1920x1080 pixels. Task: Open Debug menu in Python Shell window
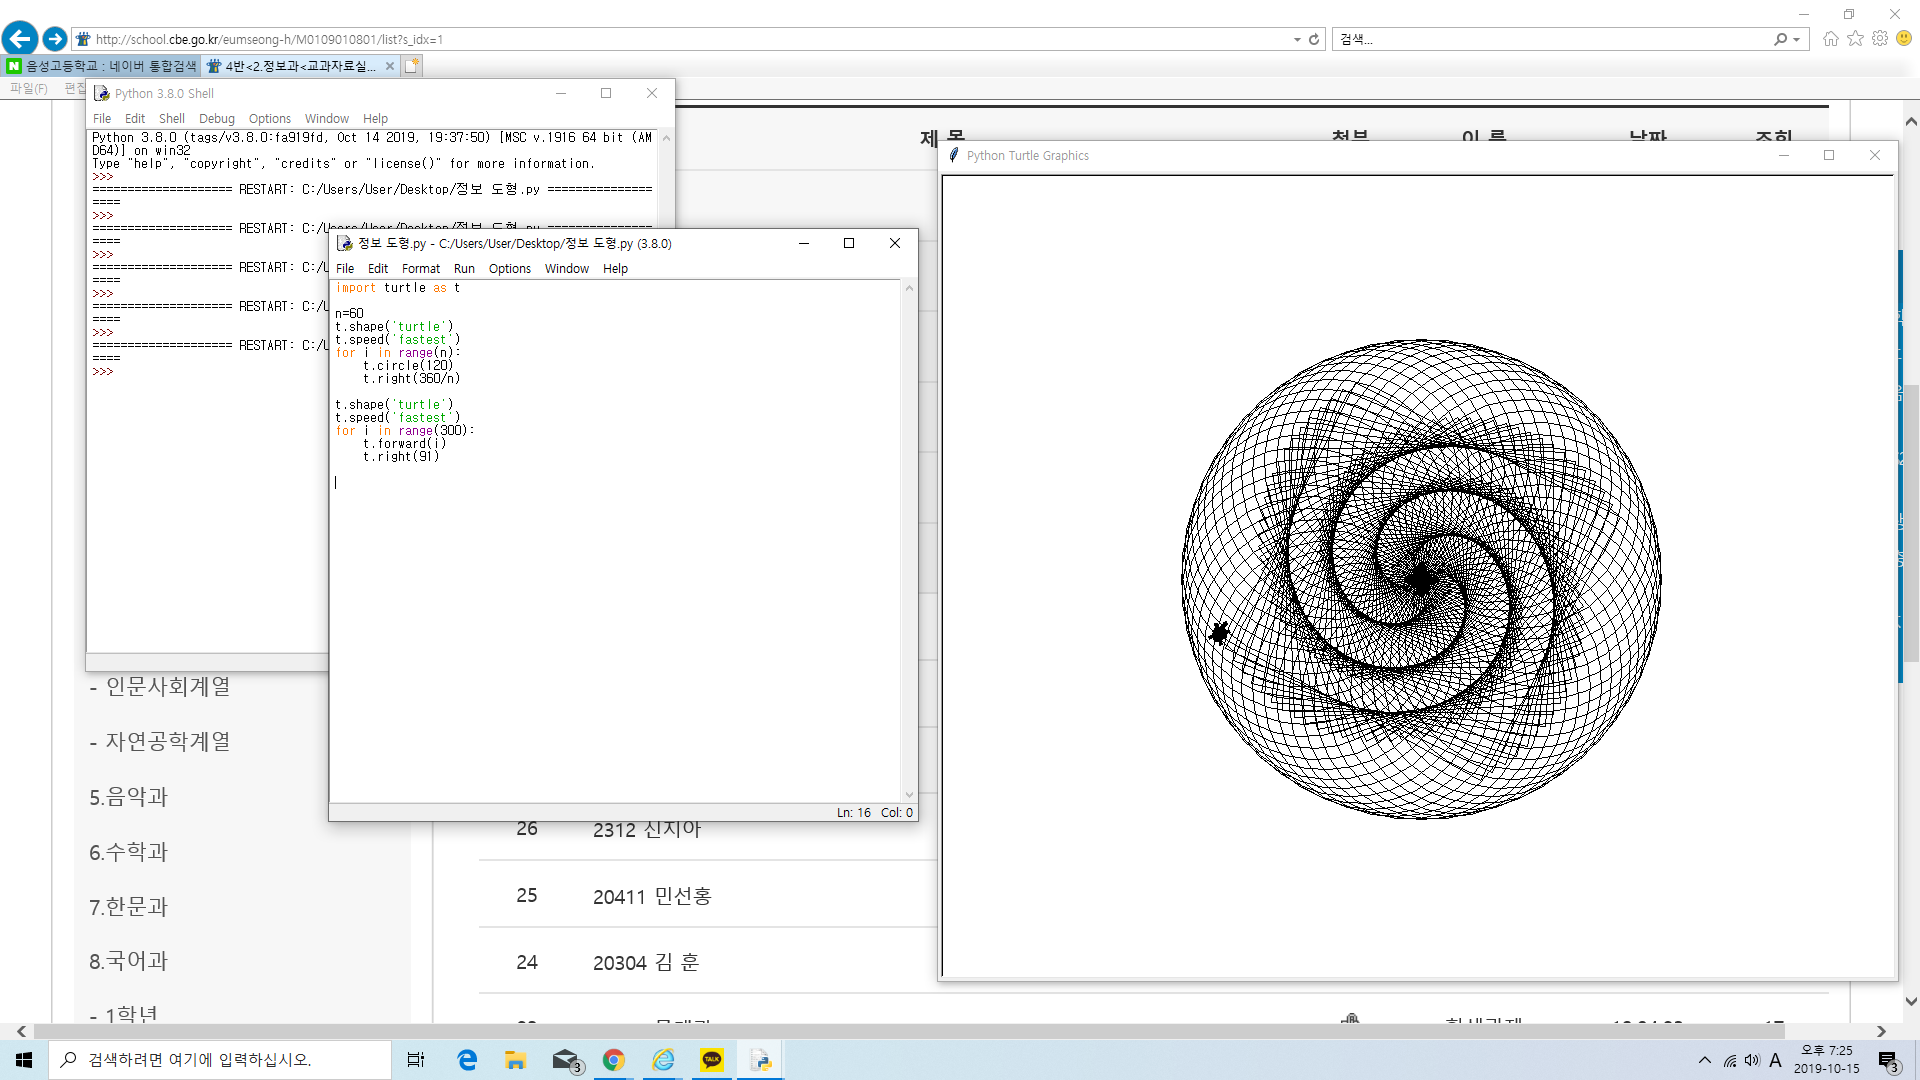(x=217, y=118)
